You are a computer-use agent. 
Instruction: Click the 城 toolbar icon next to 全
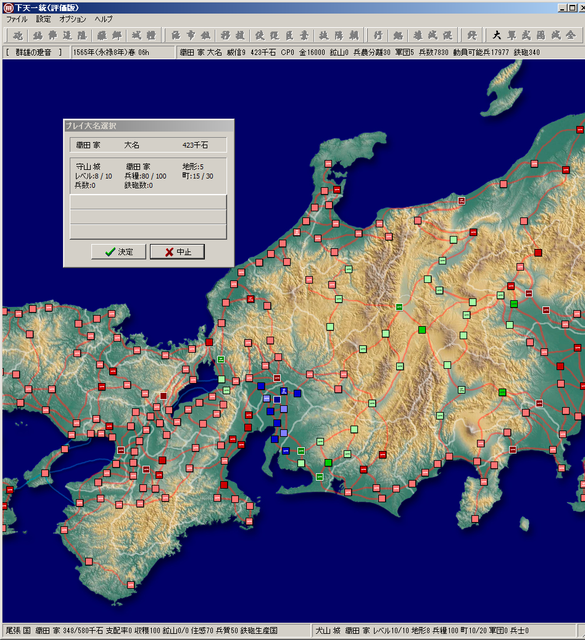pos(556,36)
